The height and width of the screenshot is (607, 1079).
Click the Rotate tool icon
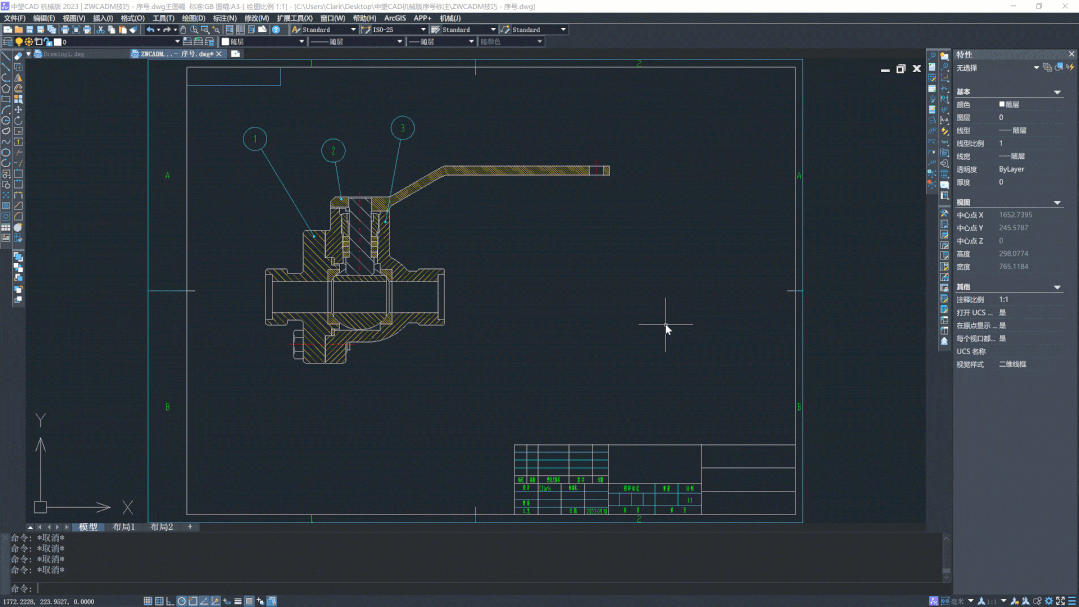(x=18, y=121)
